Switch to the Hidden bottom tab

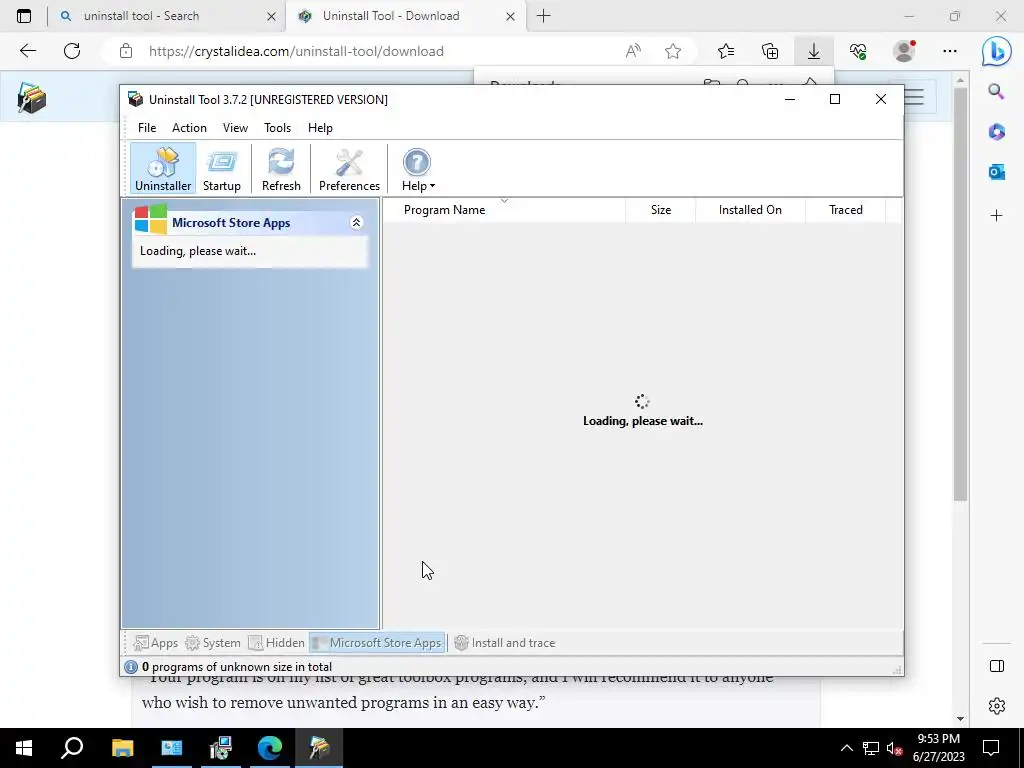[277, 643]
